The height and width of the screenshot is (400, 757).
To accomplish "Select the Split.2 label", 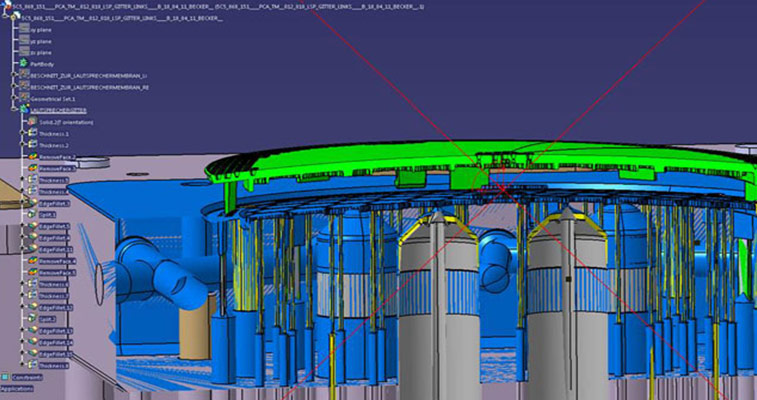I will [47, 319].
